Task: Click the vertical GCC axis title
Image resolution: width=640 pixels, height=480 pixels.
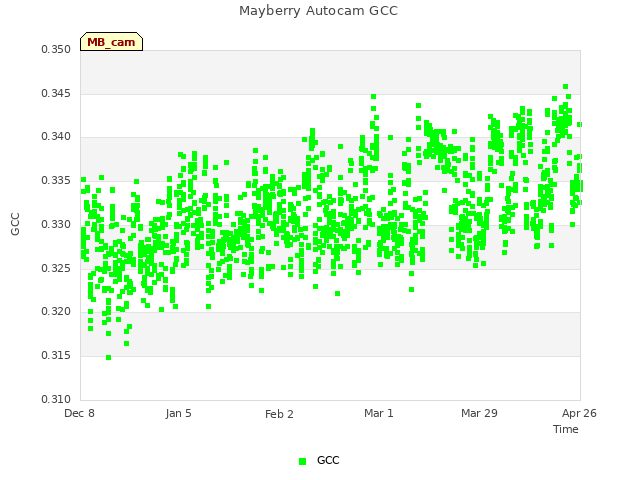Action: click(15, 224)
